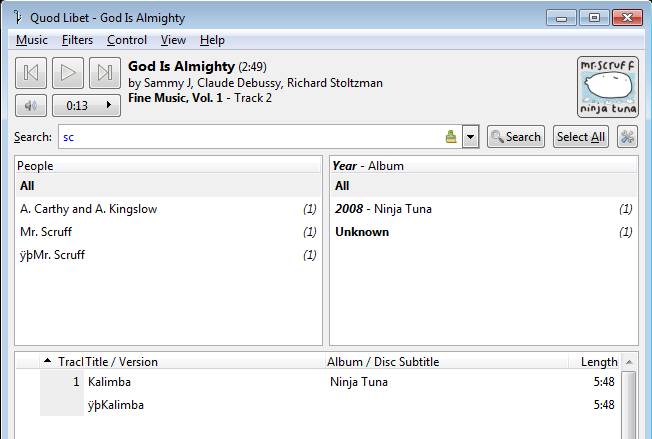The height and width of the screenshot is (439, 652).
Task: Maximize the Quod Libet window
Action: pyautogui.click(x=594, y=18)
